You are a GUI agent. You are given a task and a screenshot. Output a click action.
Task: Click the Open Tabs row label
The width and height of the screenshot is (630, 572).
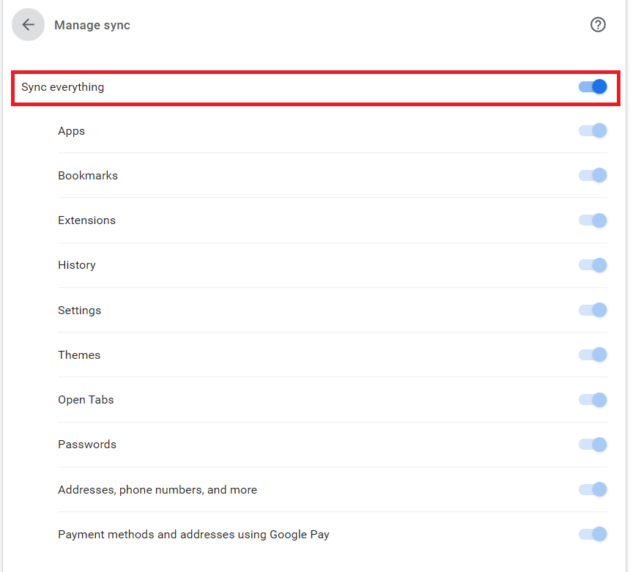pyautogui.click(x=86, y=400)
